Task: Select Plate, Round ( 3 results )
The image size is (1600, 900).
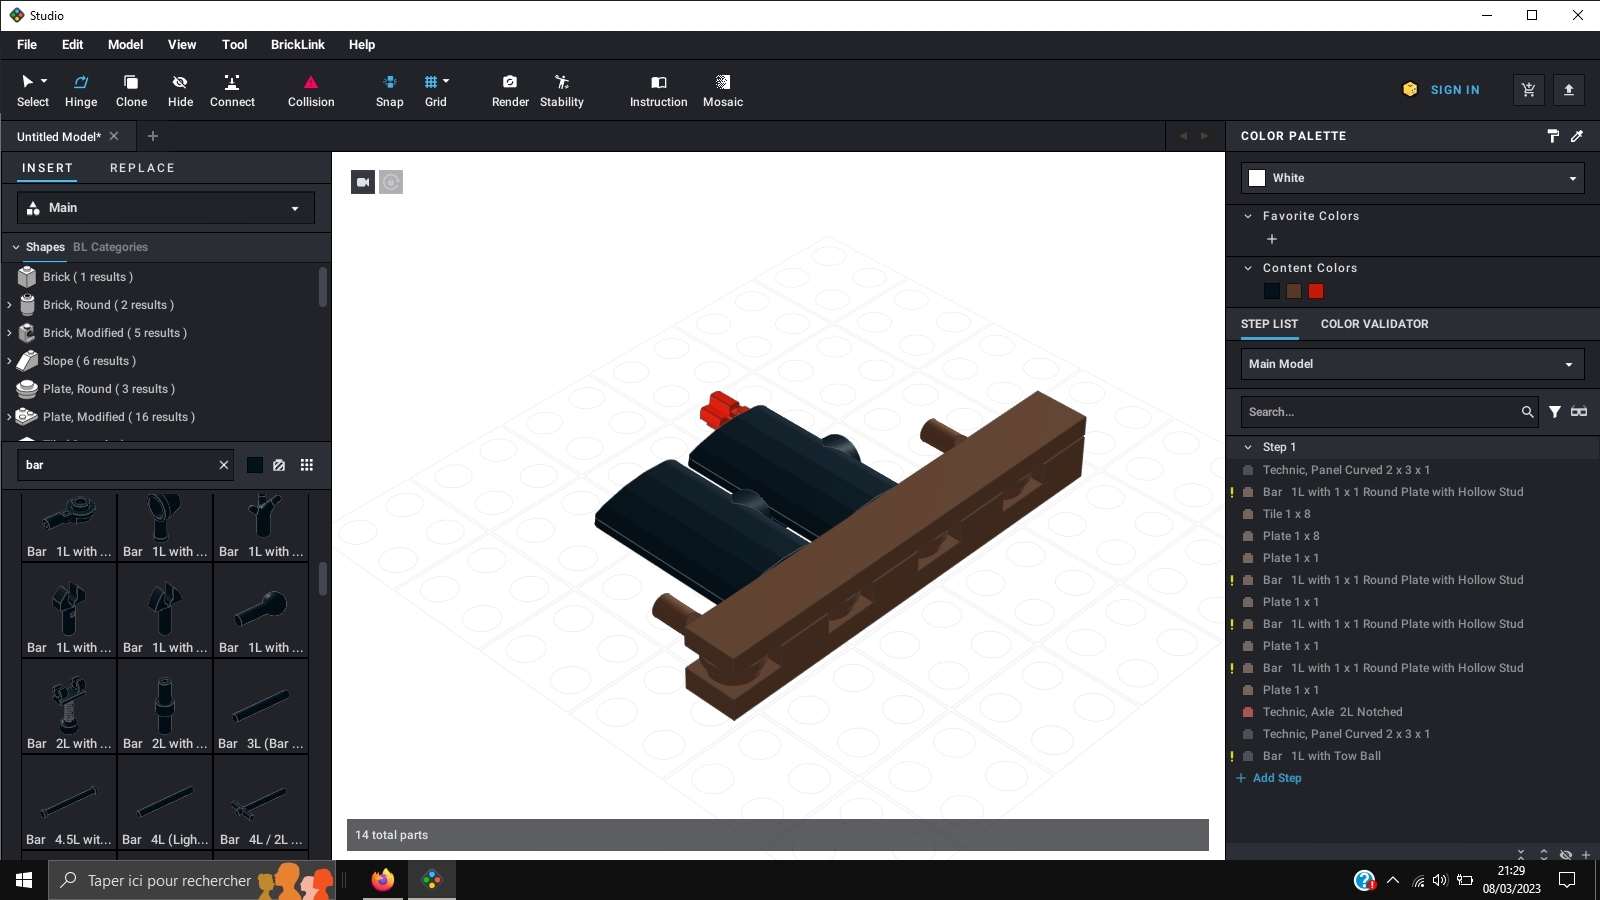Action: pyautogui.click(x=109, y=389)
